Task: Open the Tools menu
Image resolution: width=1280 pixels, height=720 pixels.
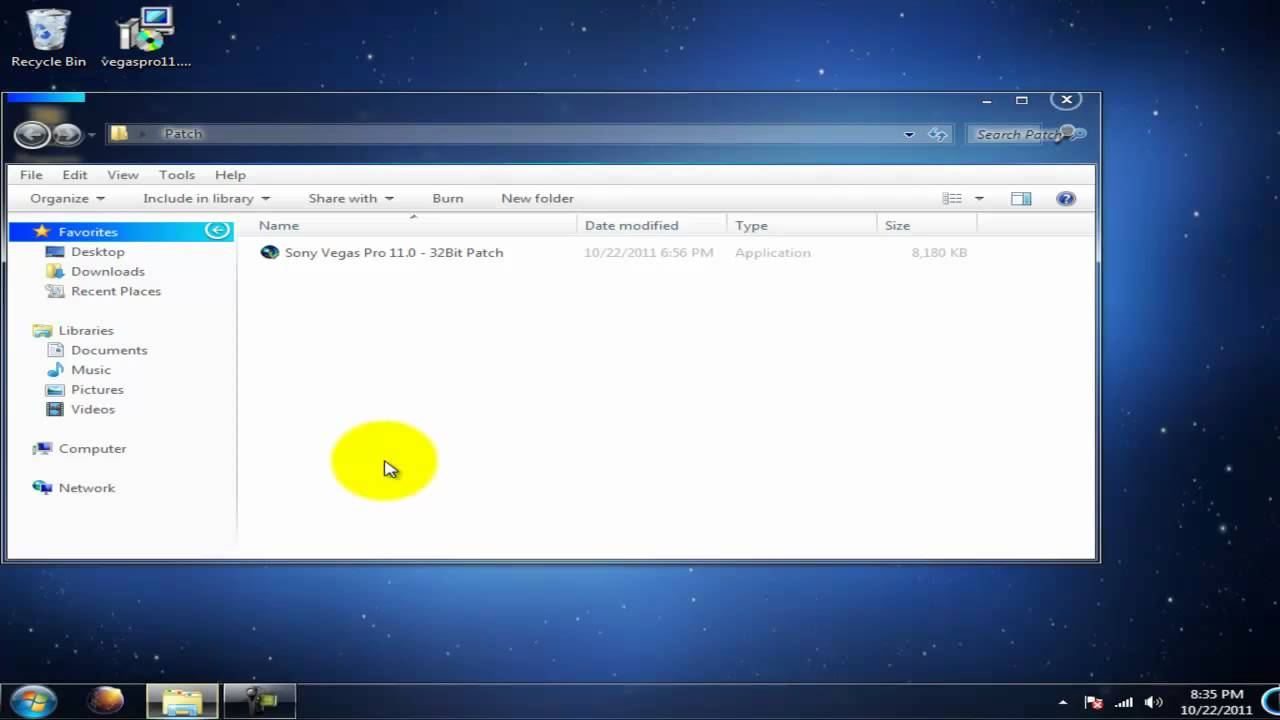Action: click(177, 175)
